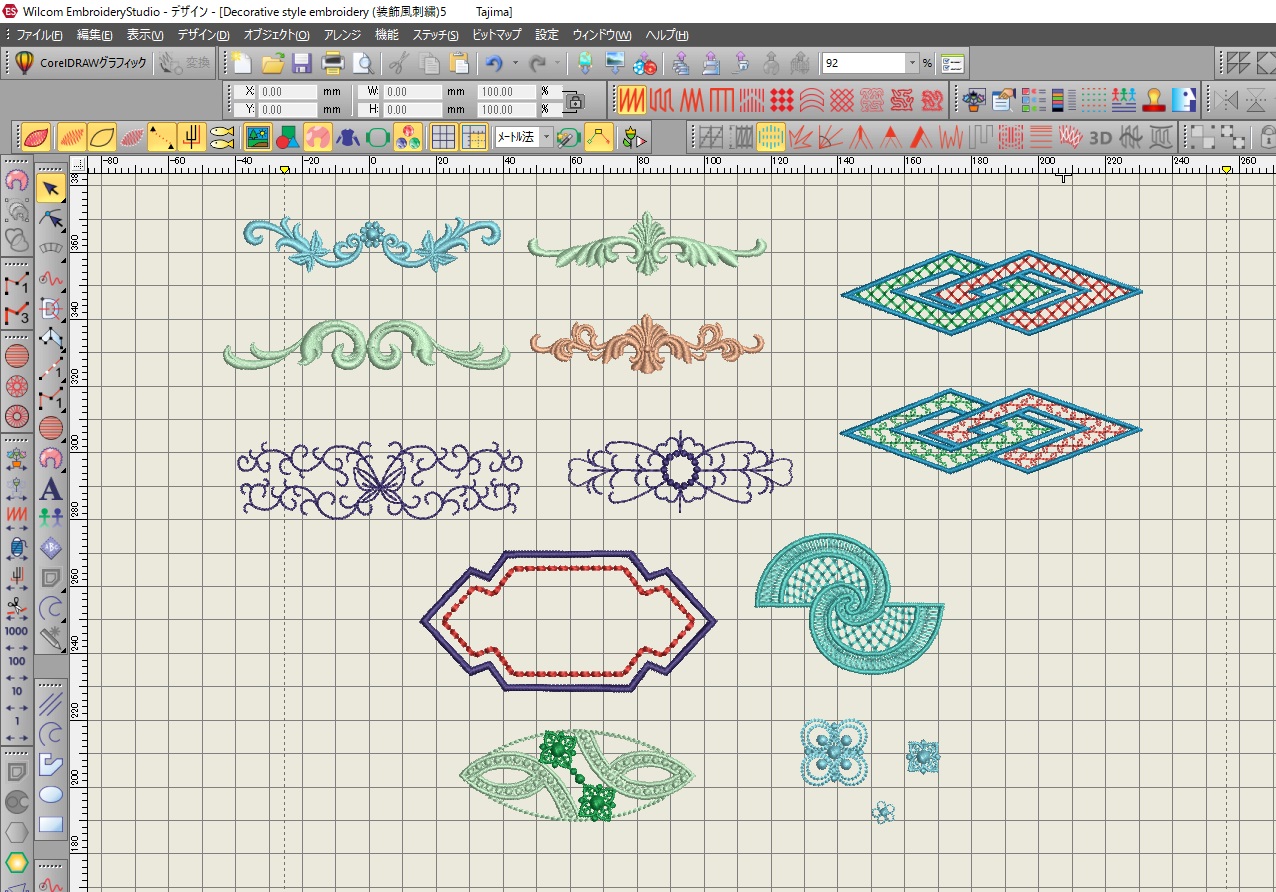Screen dimensions: 1276x892
Task: Click the W width field
Action: tap(412, 91)
